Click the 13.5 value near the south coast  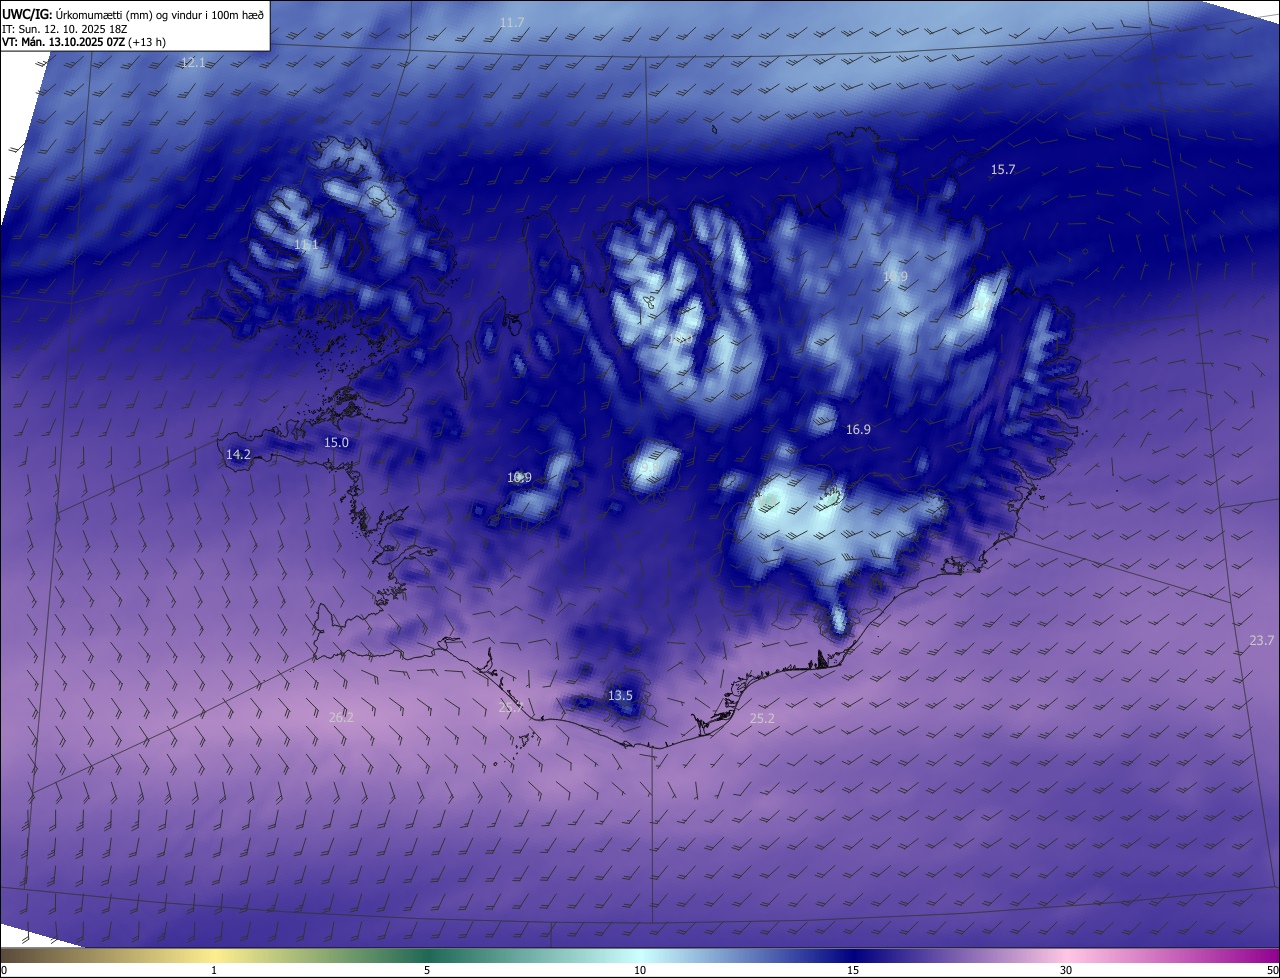[x=620, y=695]
